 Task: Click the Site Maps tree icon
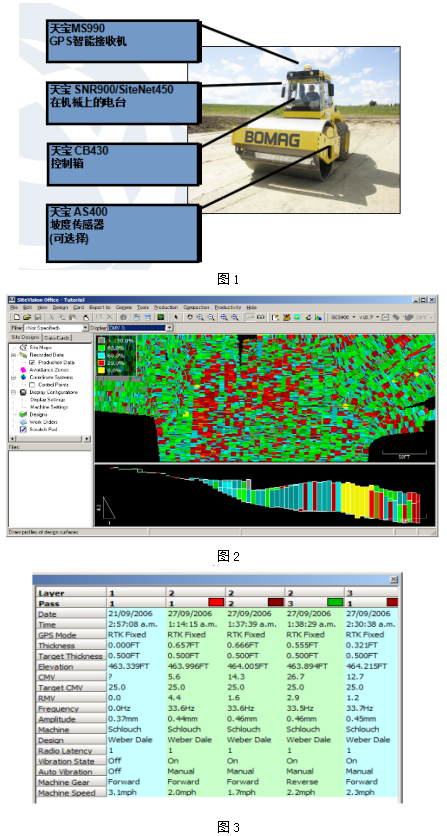click(23, 348)
